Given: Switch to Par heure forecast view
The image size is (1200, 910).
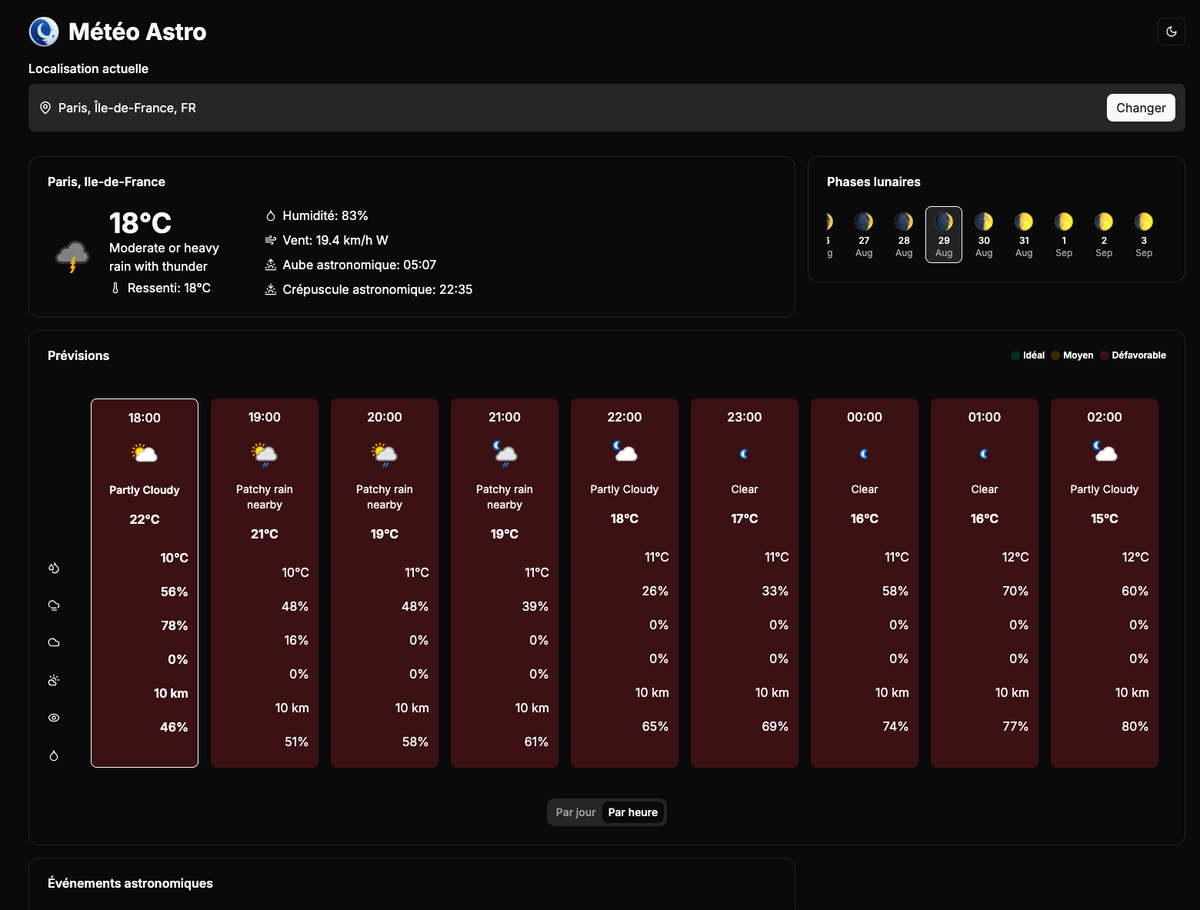Looking at the screenshot, I should point(633,813).
